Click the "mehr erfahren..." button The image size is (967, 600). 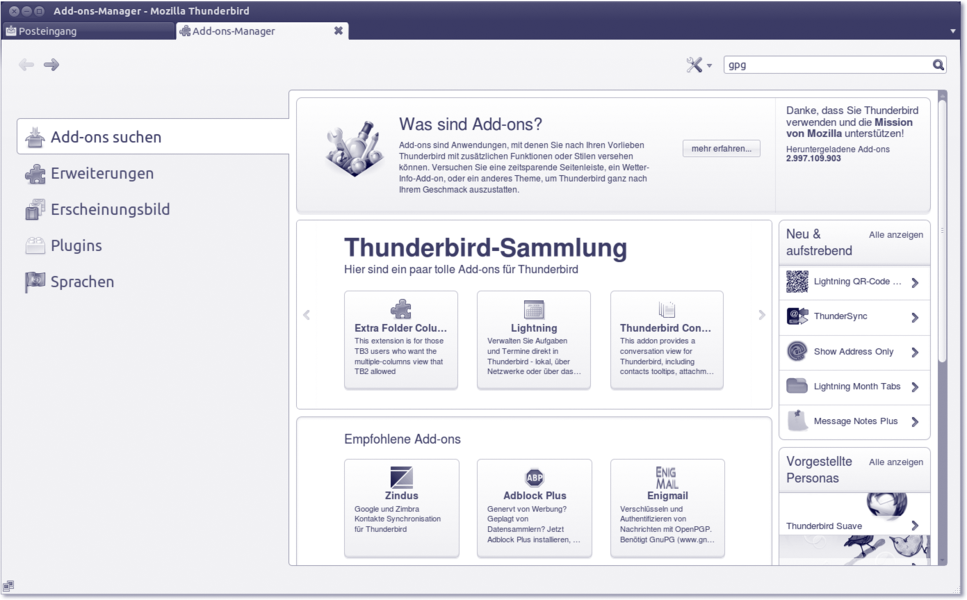[721, 149]
